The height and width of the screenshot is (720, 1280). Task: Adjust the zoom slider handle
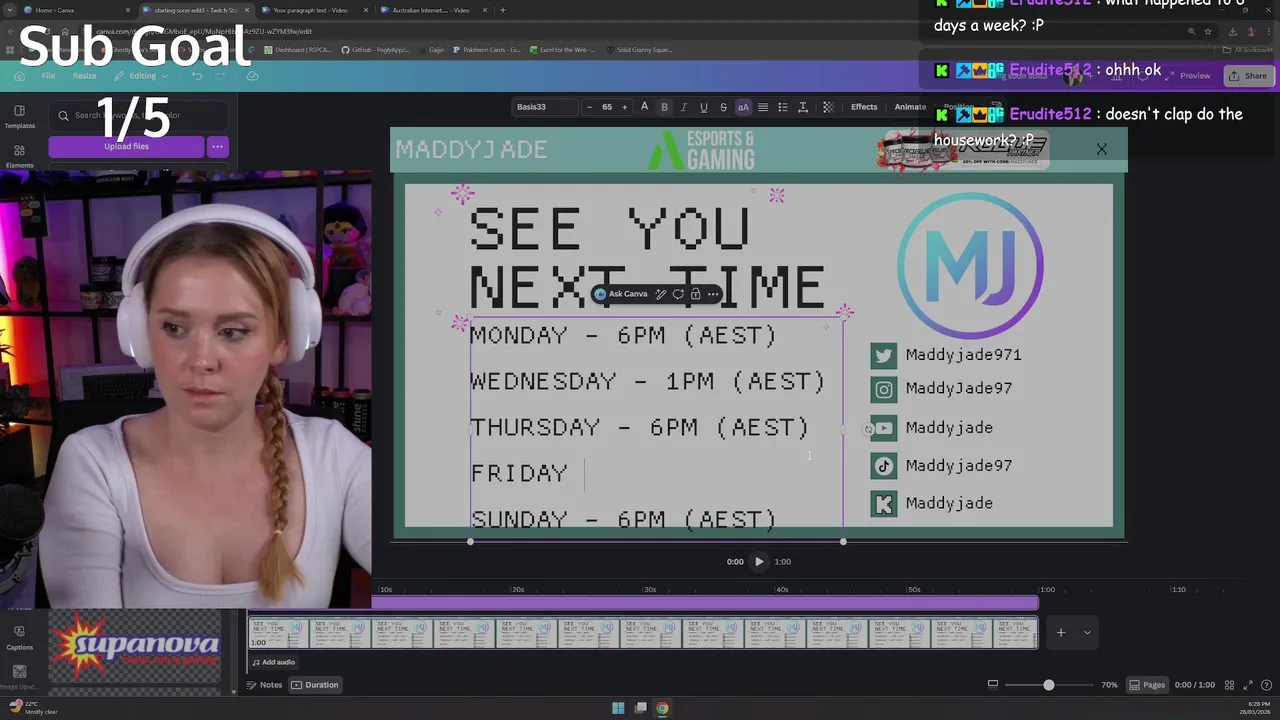1048,685
